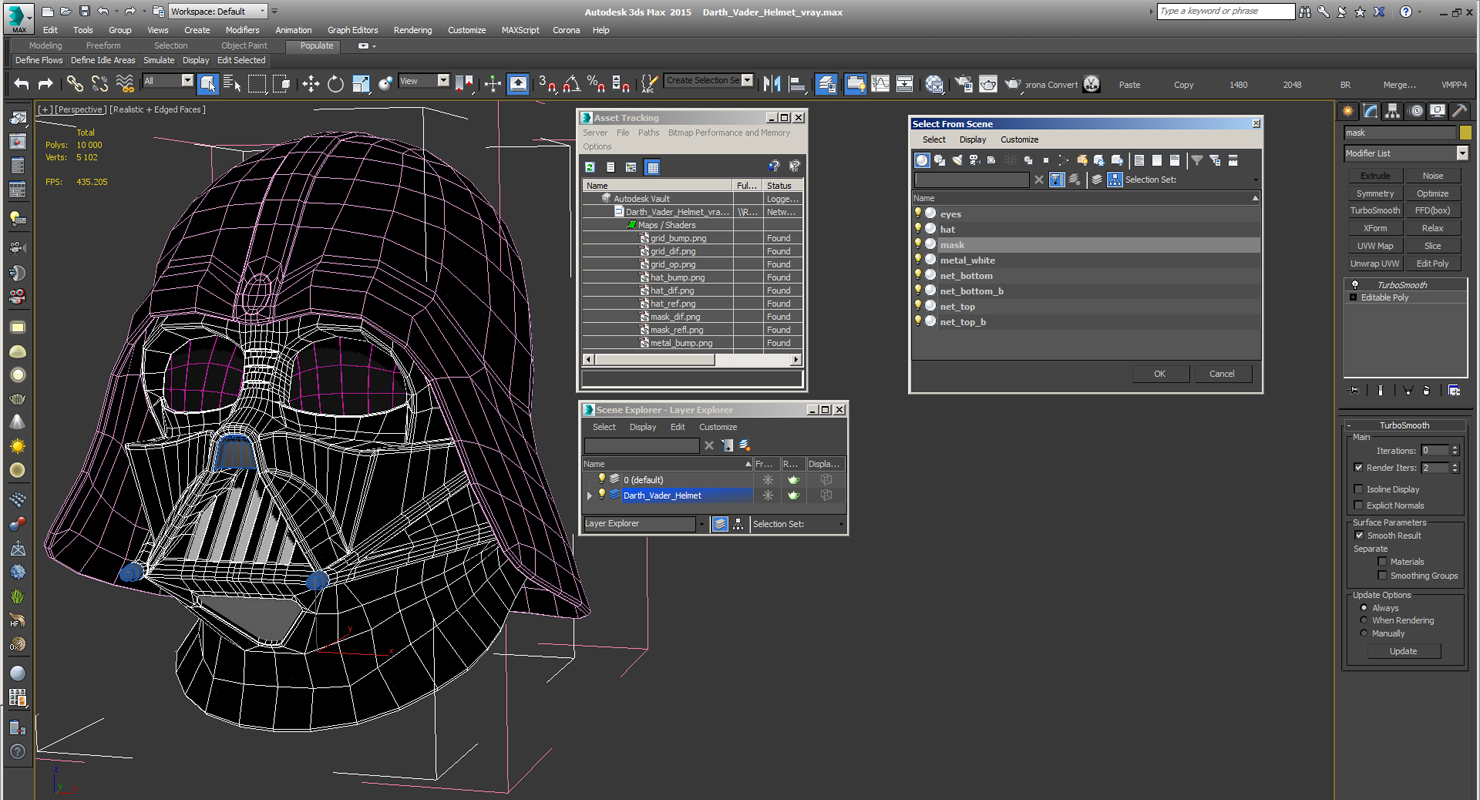Switch to the Freeform ribbon tab
Image resolution: width=1480 pixels, height=800 pixels.
coord(103,46)
